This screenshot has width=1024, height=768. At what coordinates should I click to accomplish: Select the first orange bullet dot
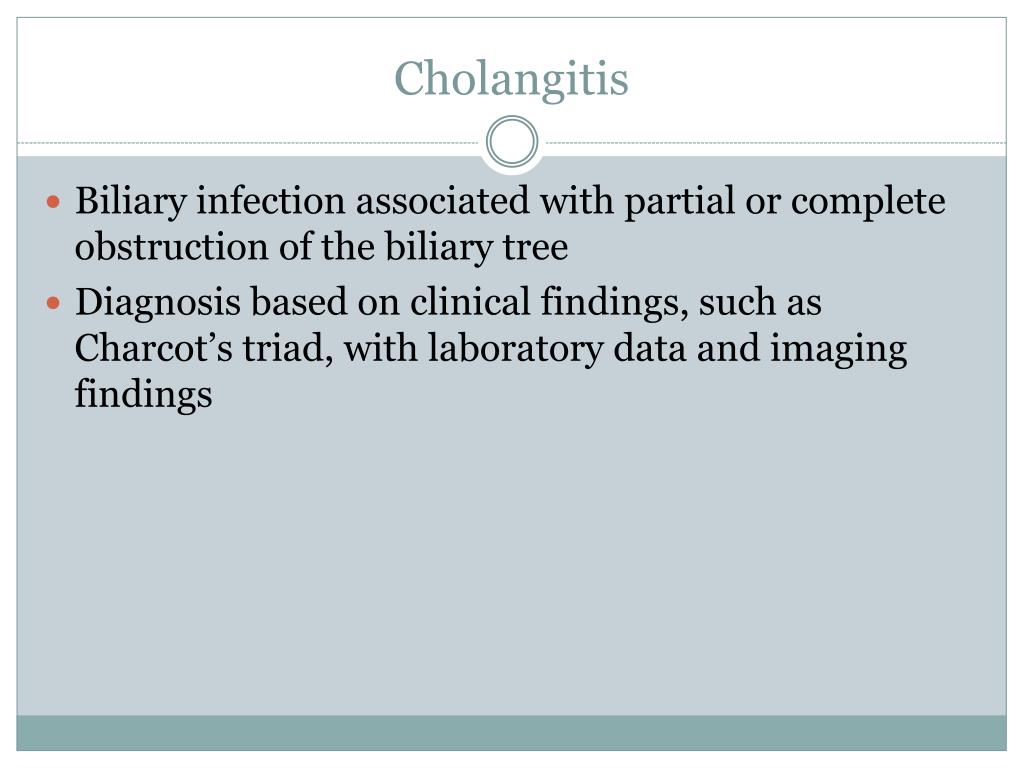[54, 202]
